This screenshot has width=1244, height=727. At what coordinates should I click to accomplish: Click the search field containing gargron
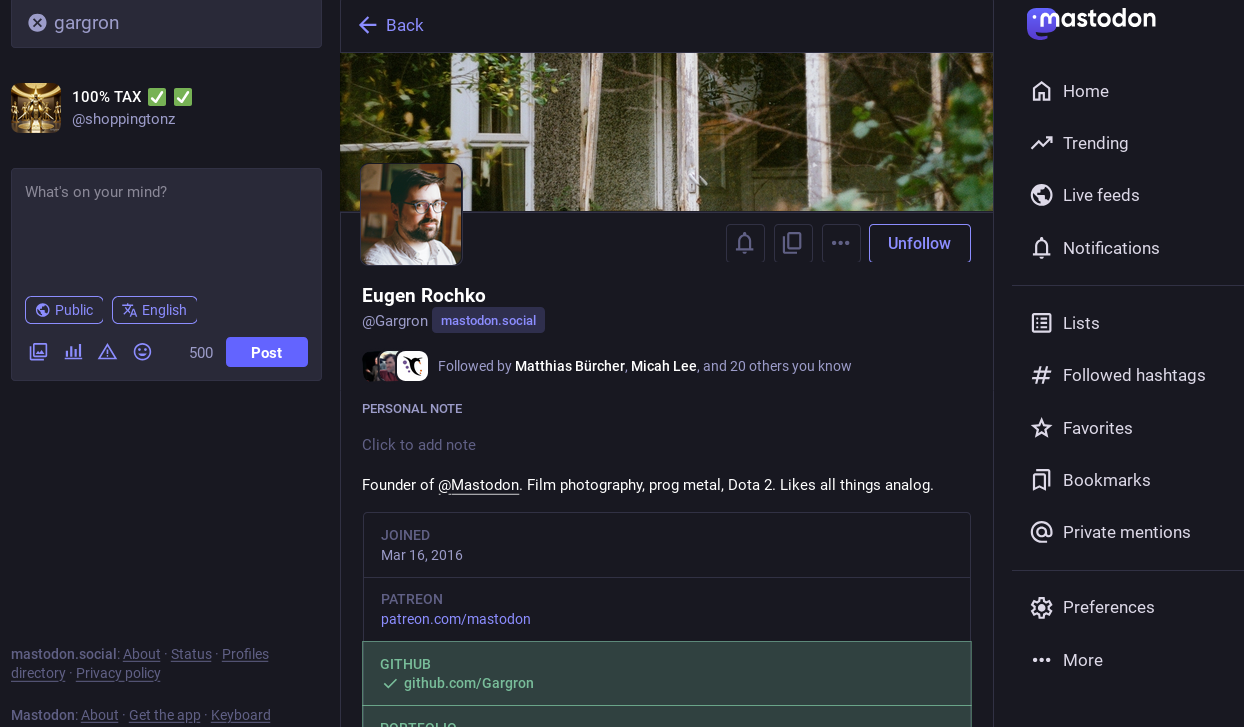(166, 23)
